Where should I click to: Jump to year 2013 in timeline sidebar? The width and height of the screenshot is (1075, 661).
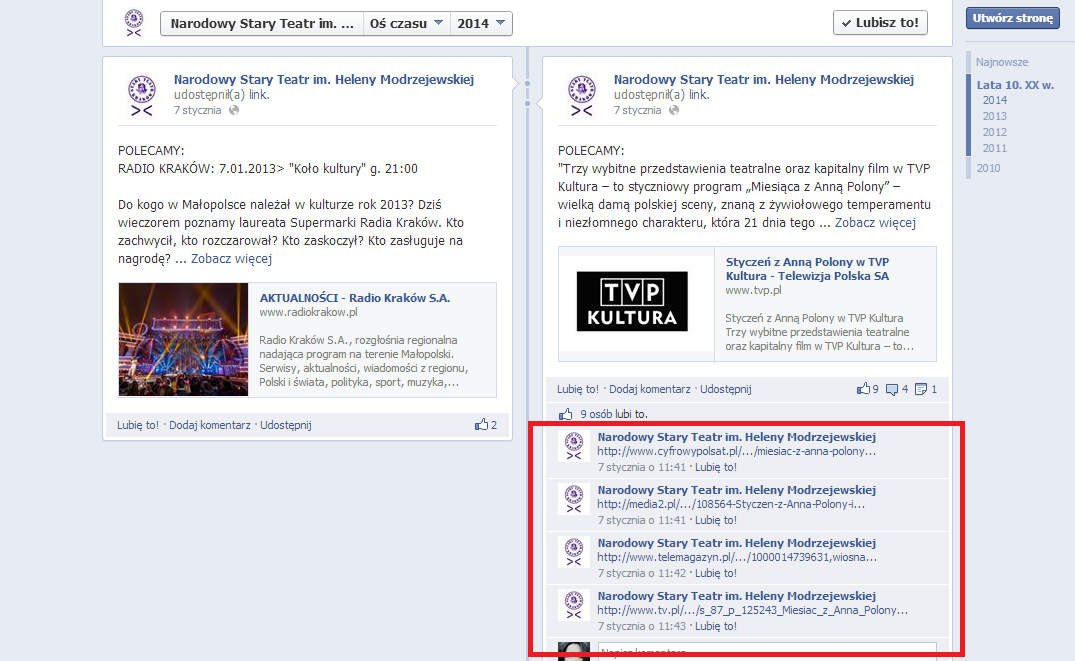(994, 116)
